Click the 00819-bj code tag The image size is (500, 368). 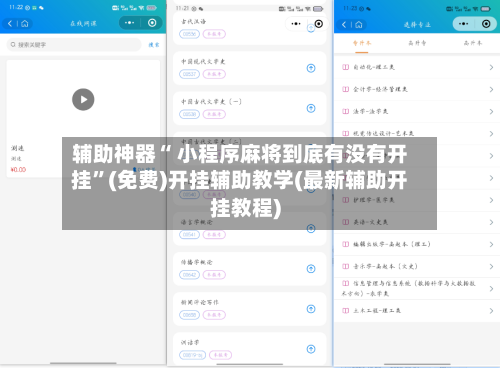click(193, 355)
